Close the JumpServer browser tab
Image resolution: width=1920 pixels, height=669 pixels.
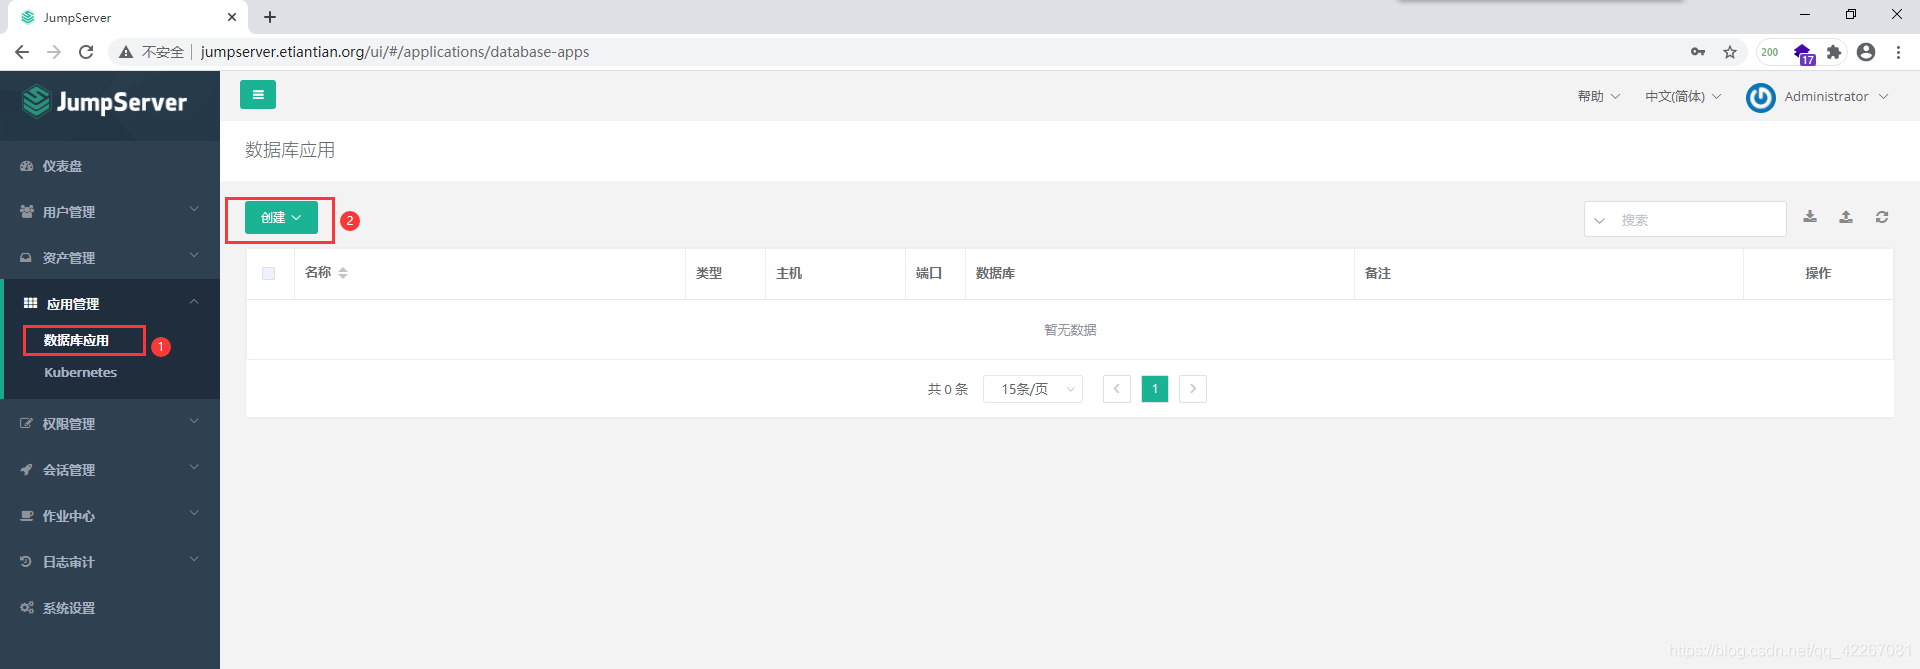click(232, 17)
